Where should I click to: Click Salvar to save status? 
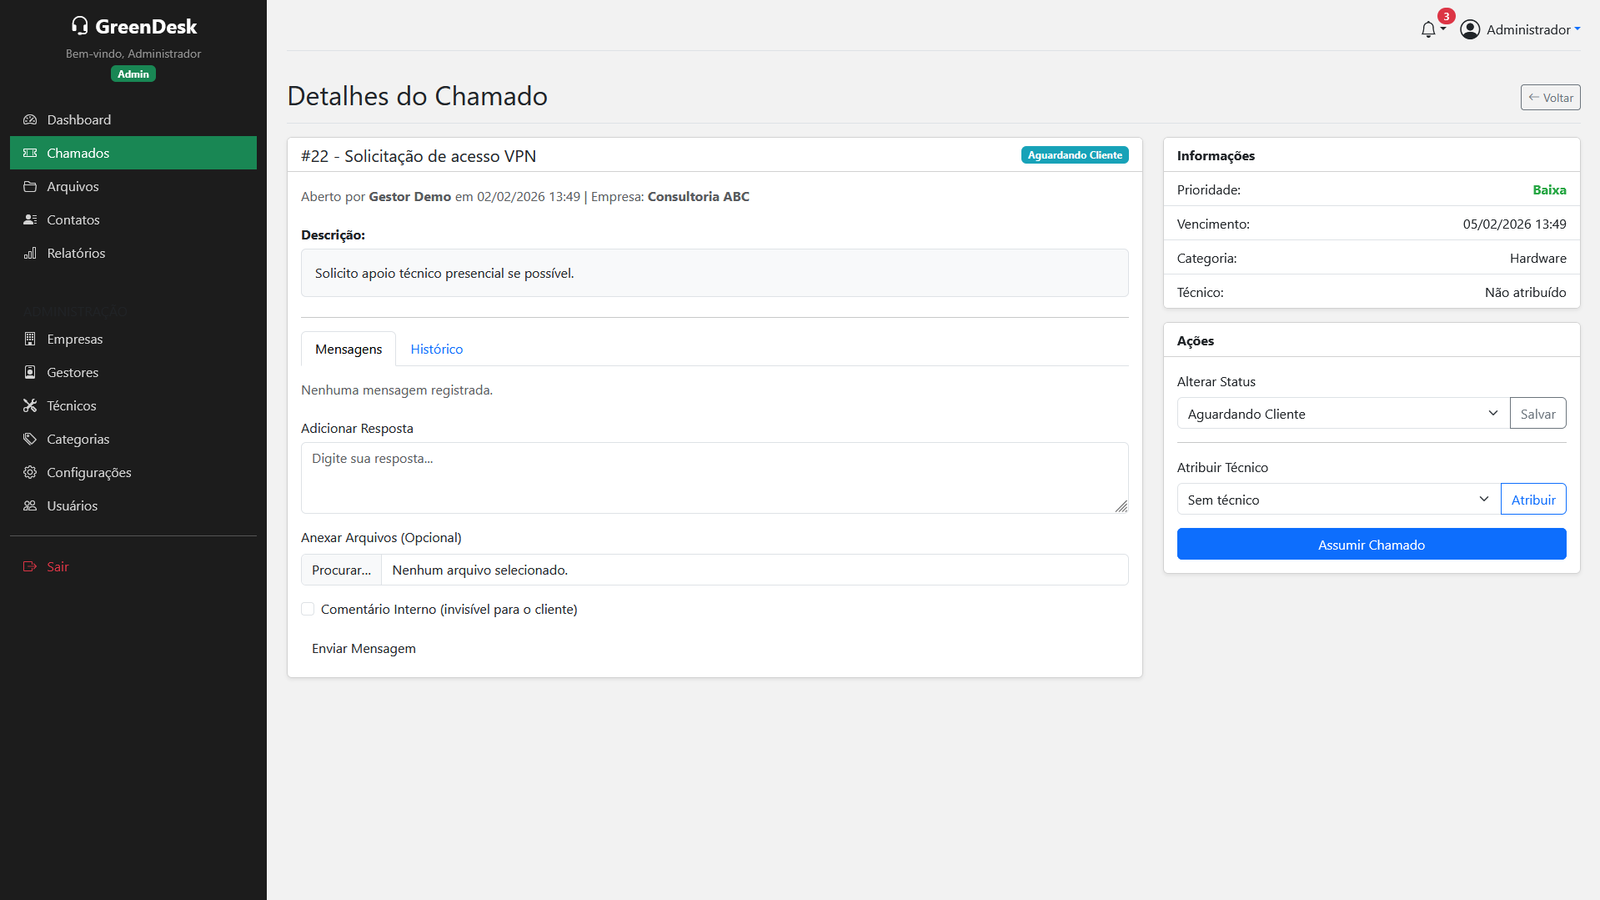pyautogui.click(x=1537, y=414)
